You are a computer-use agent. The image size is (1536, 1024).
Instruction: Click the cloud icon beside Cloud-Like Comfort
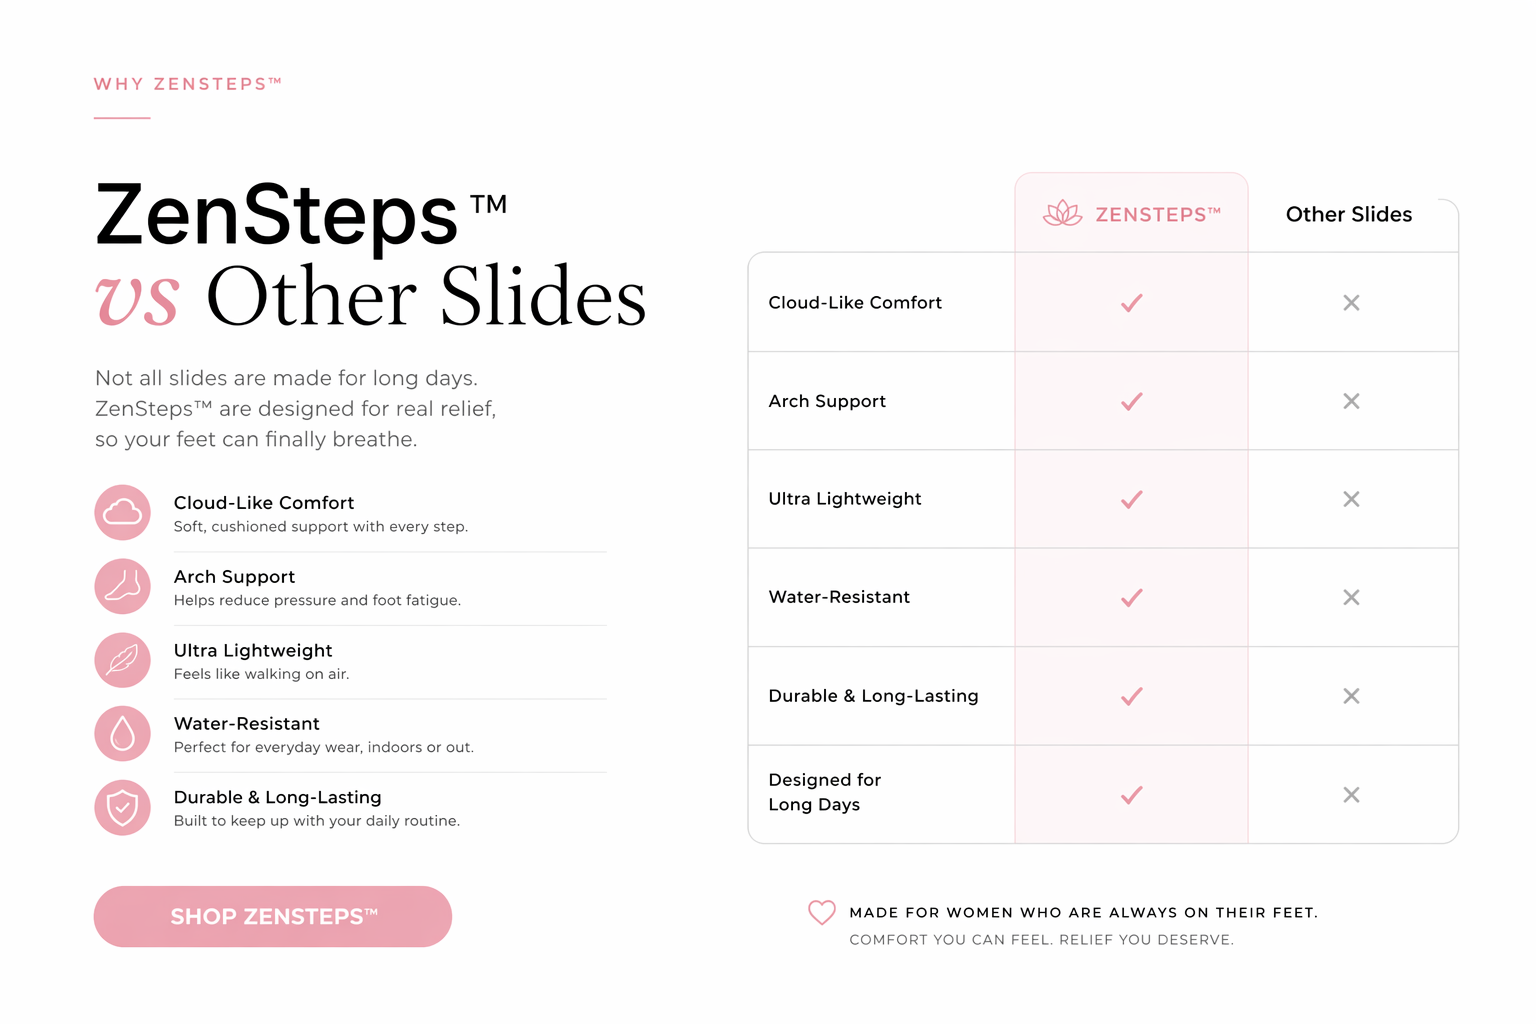point(122,513)
